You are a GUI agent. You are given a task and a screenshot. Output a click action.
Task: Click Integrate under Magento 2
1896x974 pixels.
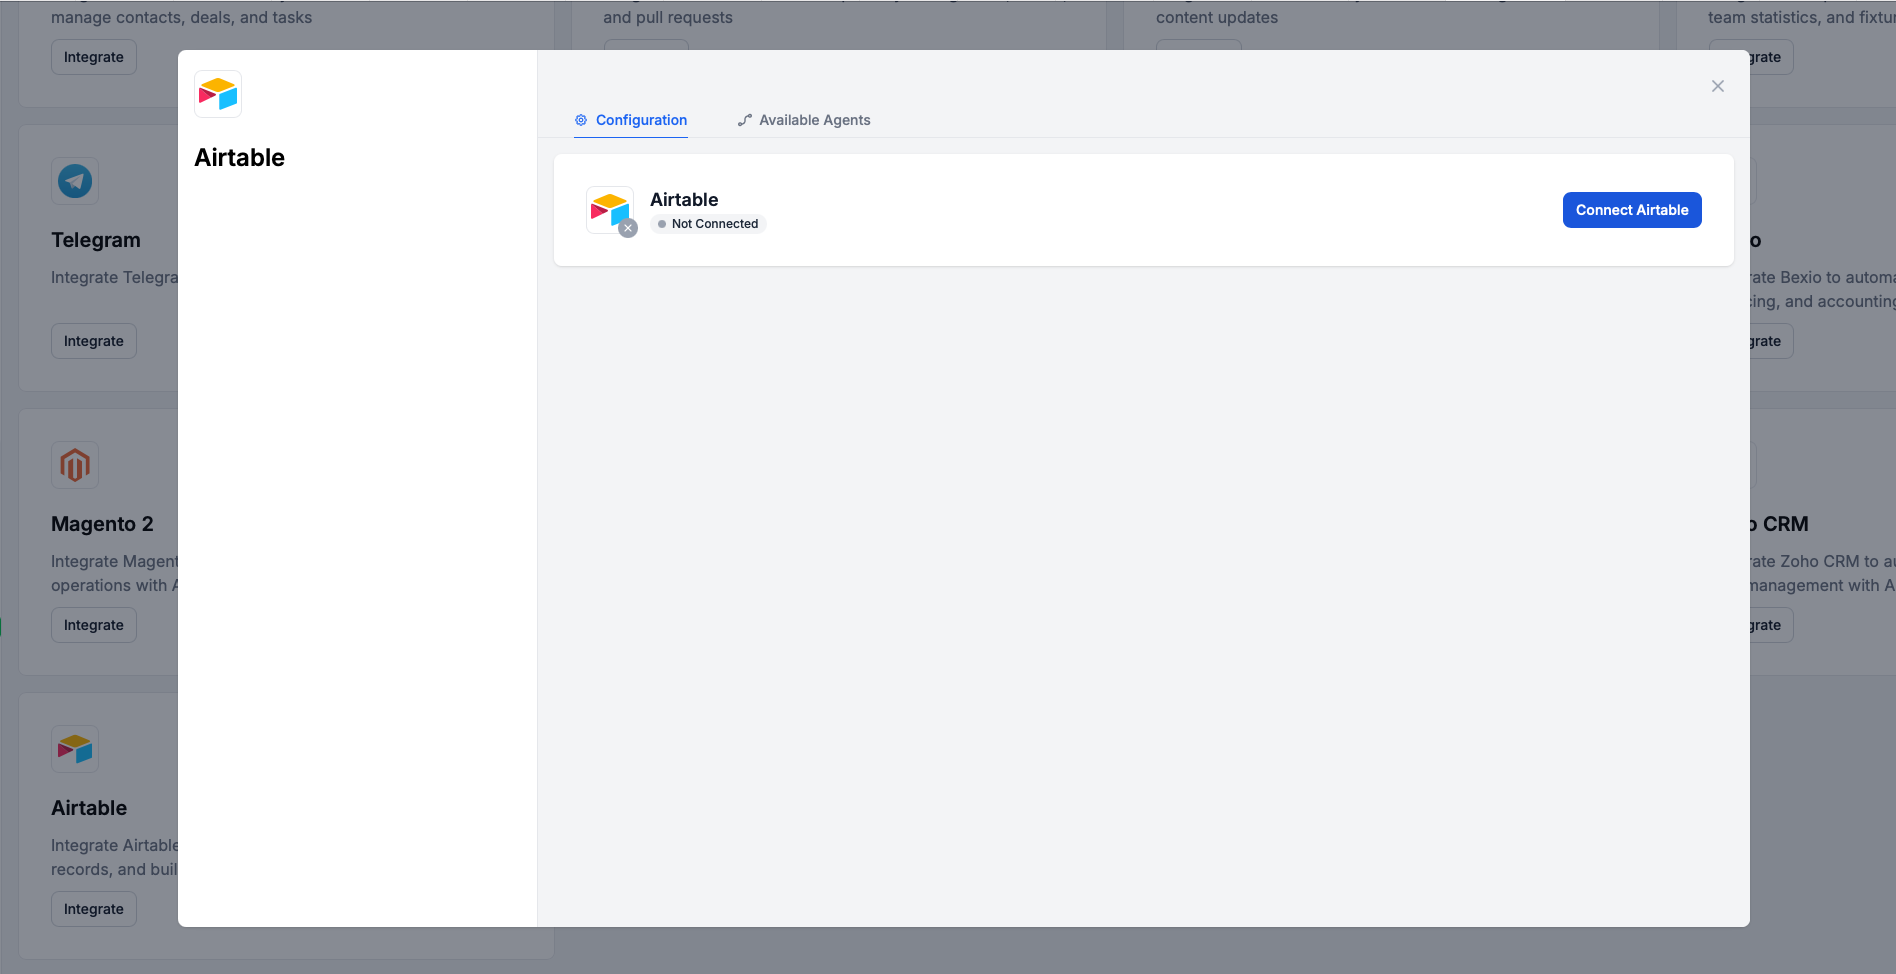click(x=93, y=624)
